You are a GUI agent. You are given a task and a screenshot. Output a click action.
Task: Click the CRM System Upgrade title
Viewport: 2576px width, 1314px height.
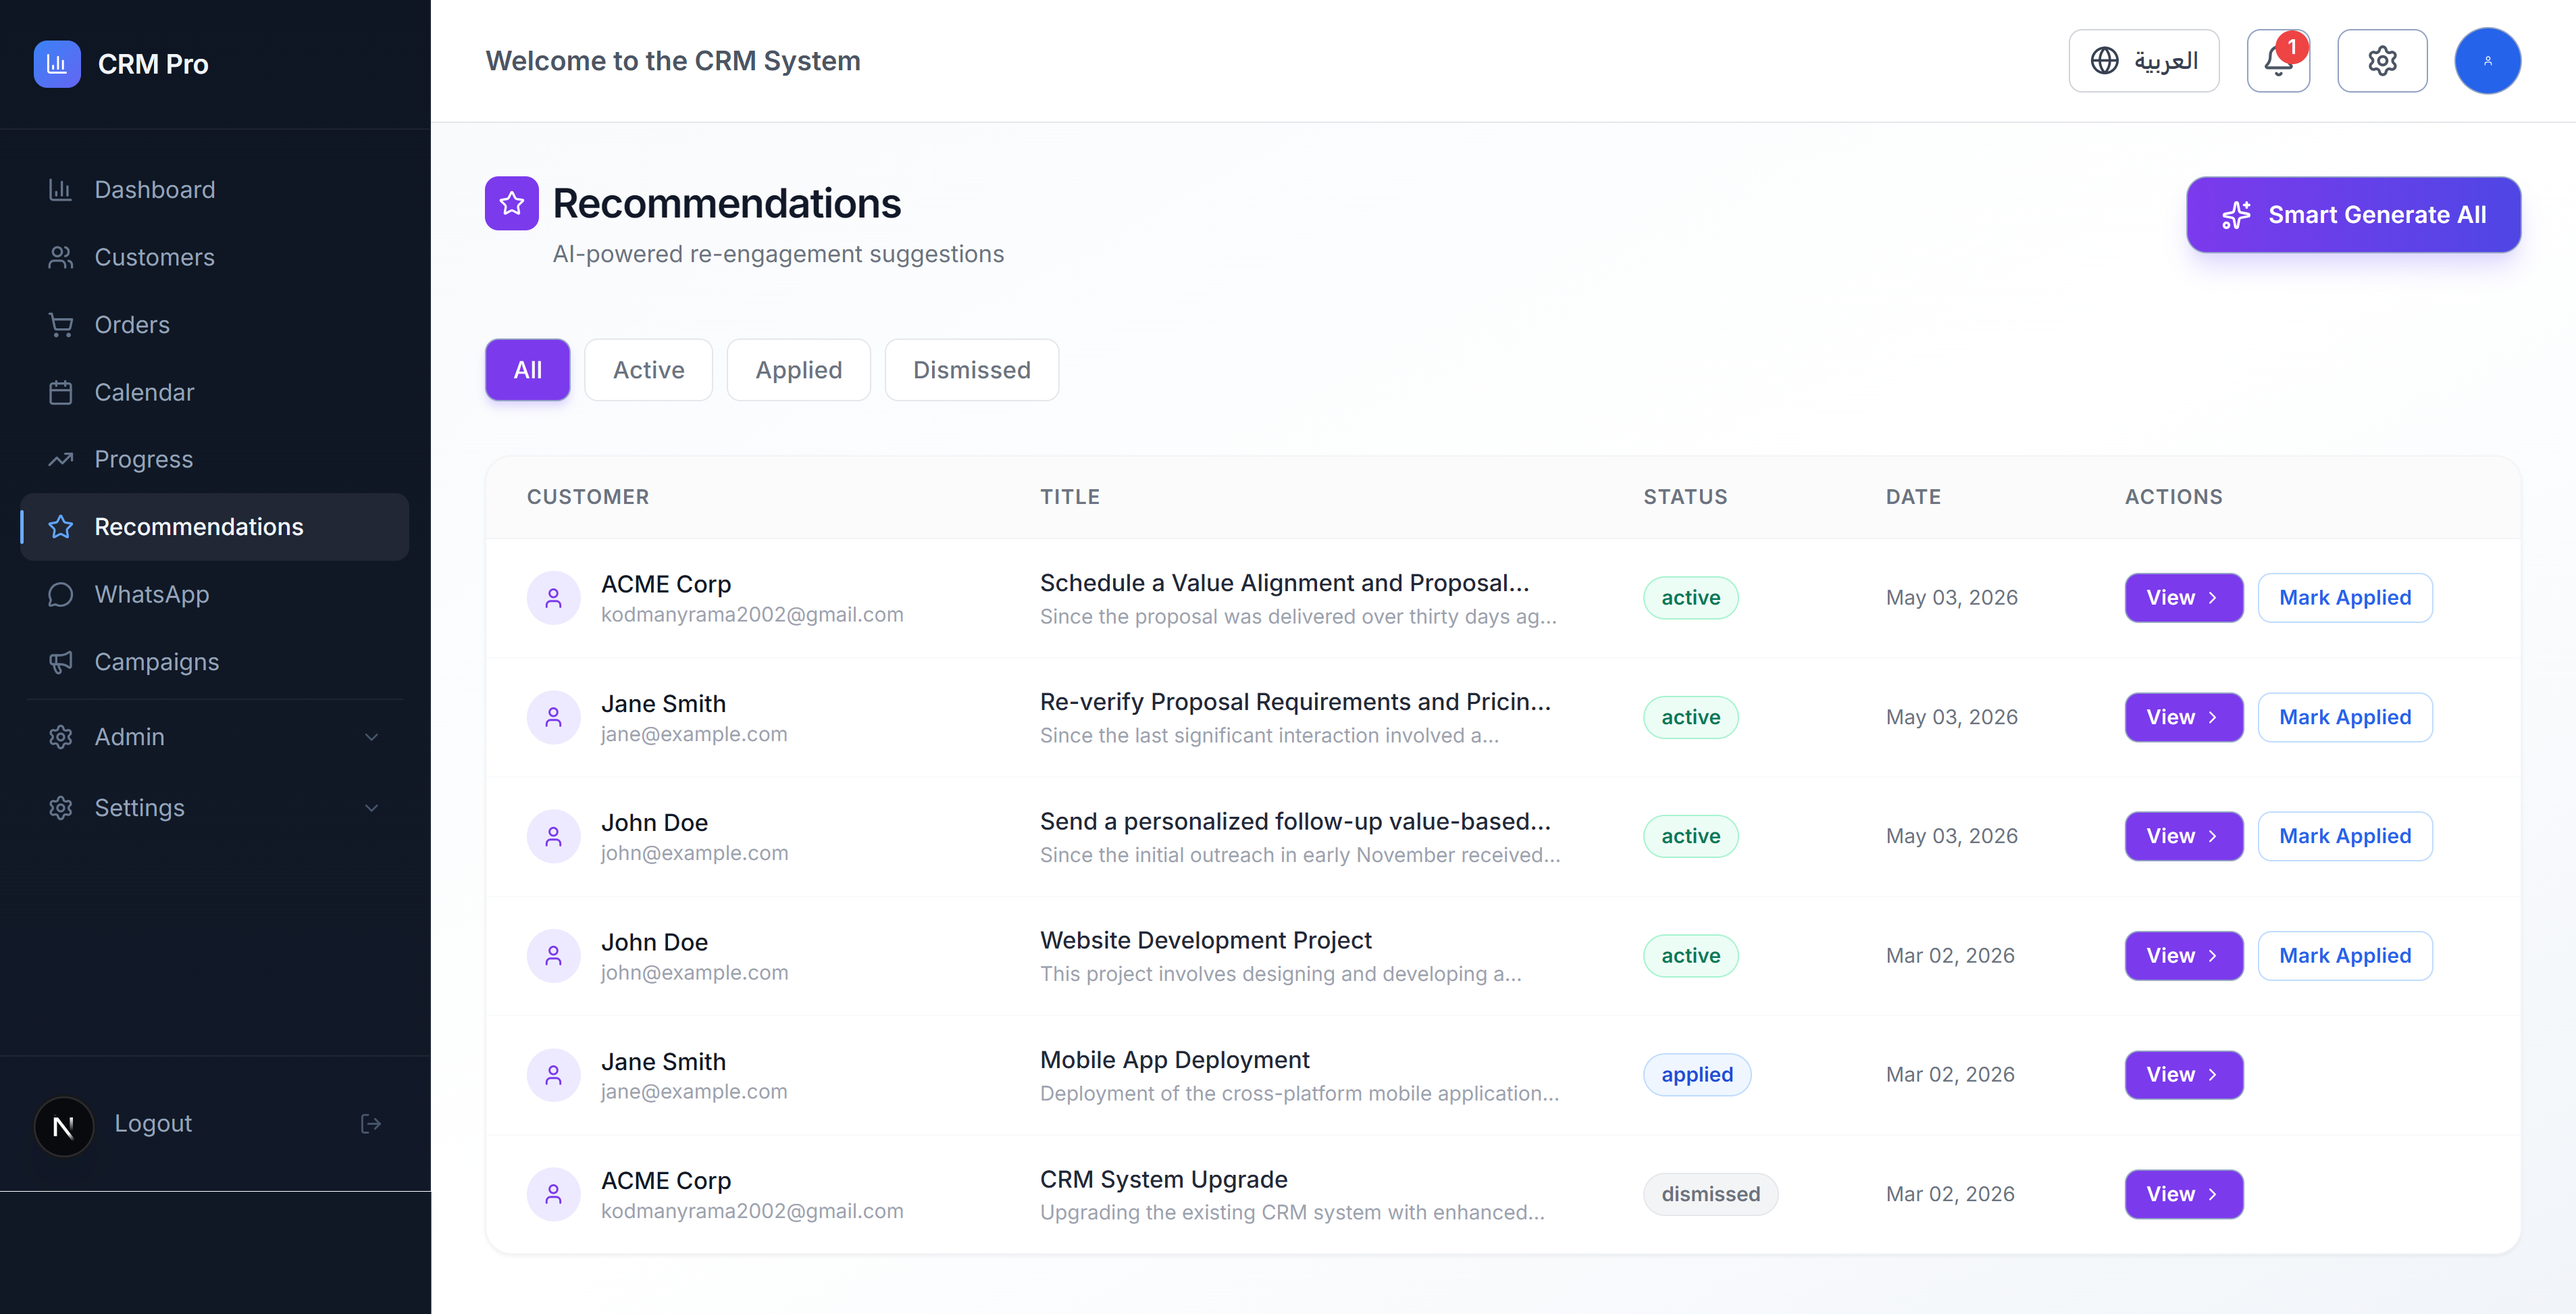[x=1164, y=1180]
